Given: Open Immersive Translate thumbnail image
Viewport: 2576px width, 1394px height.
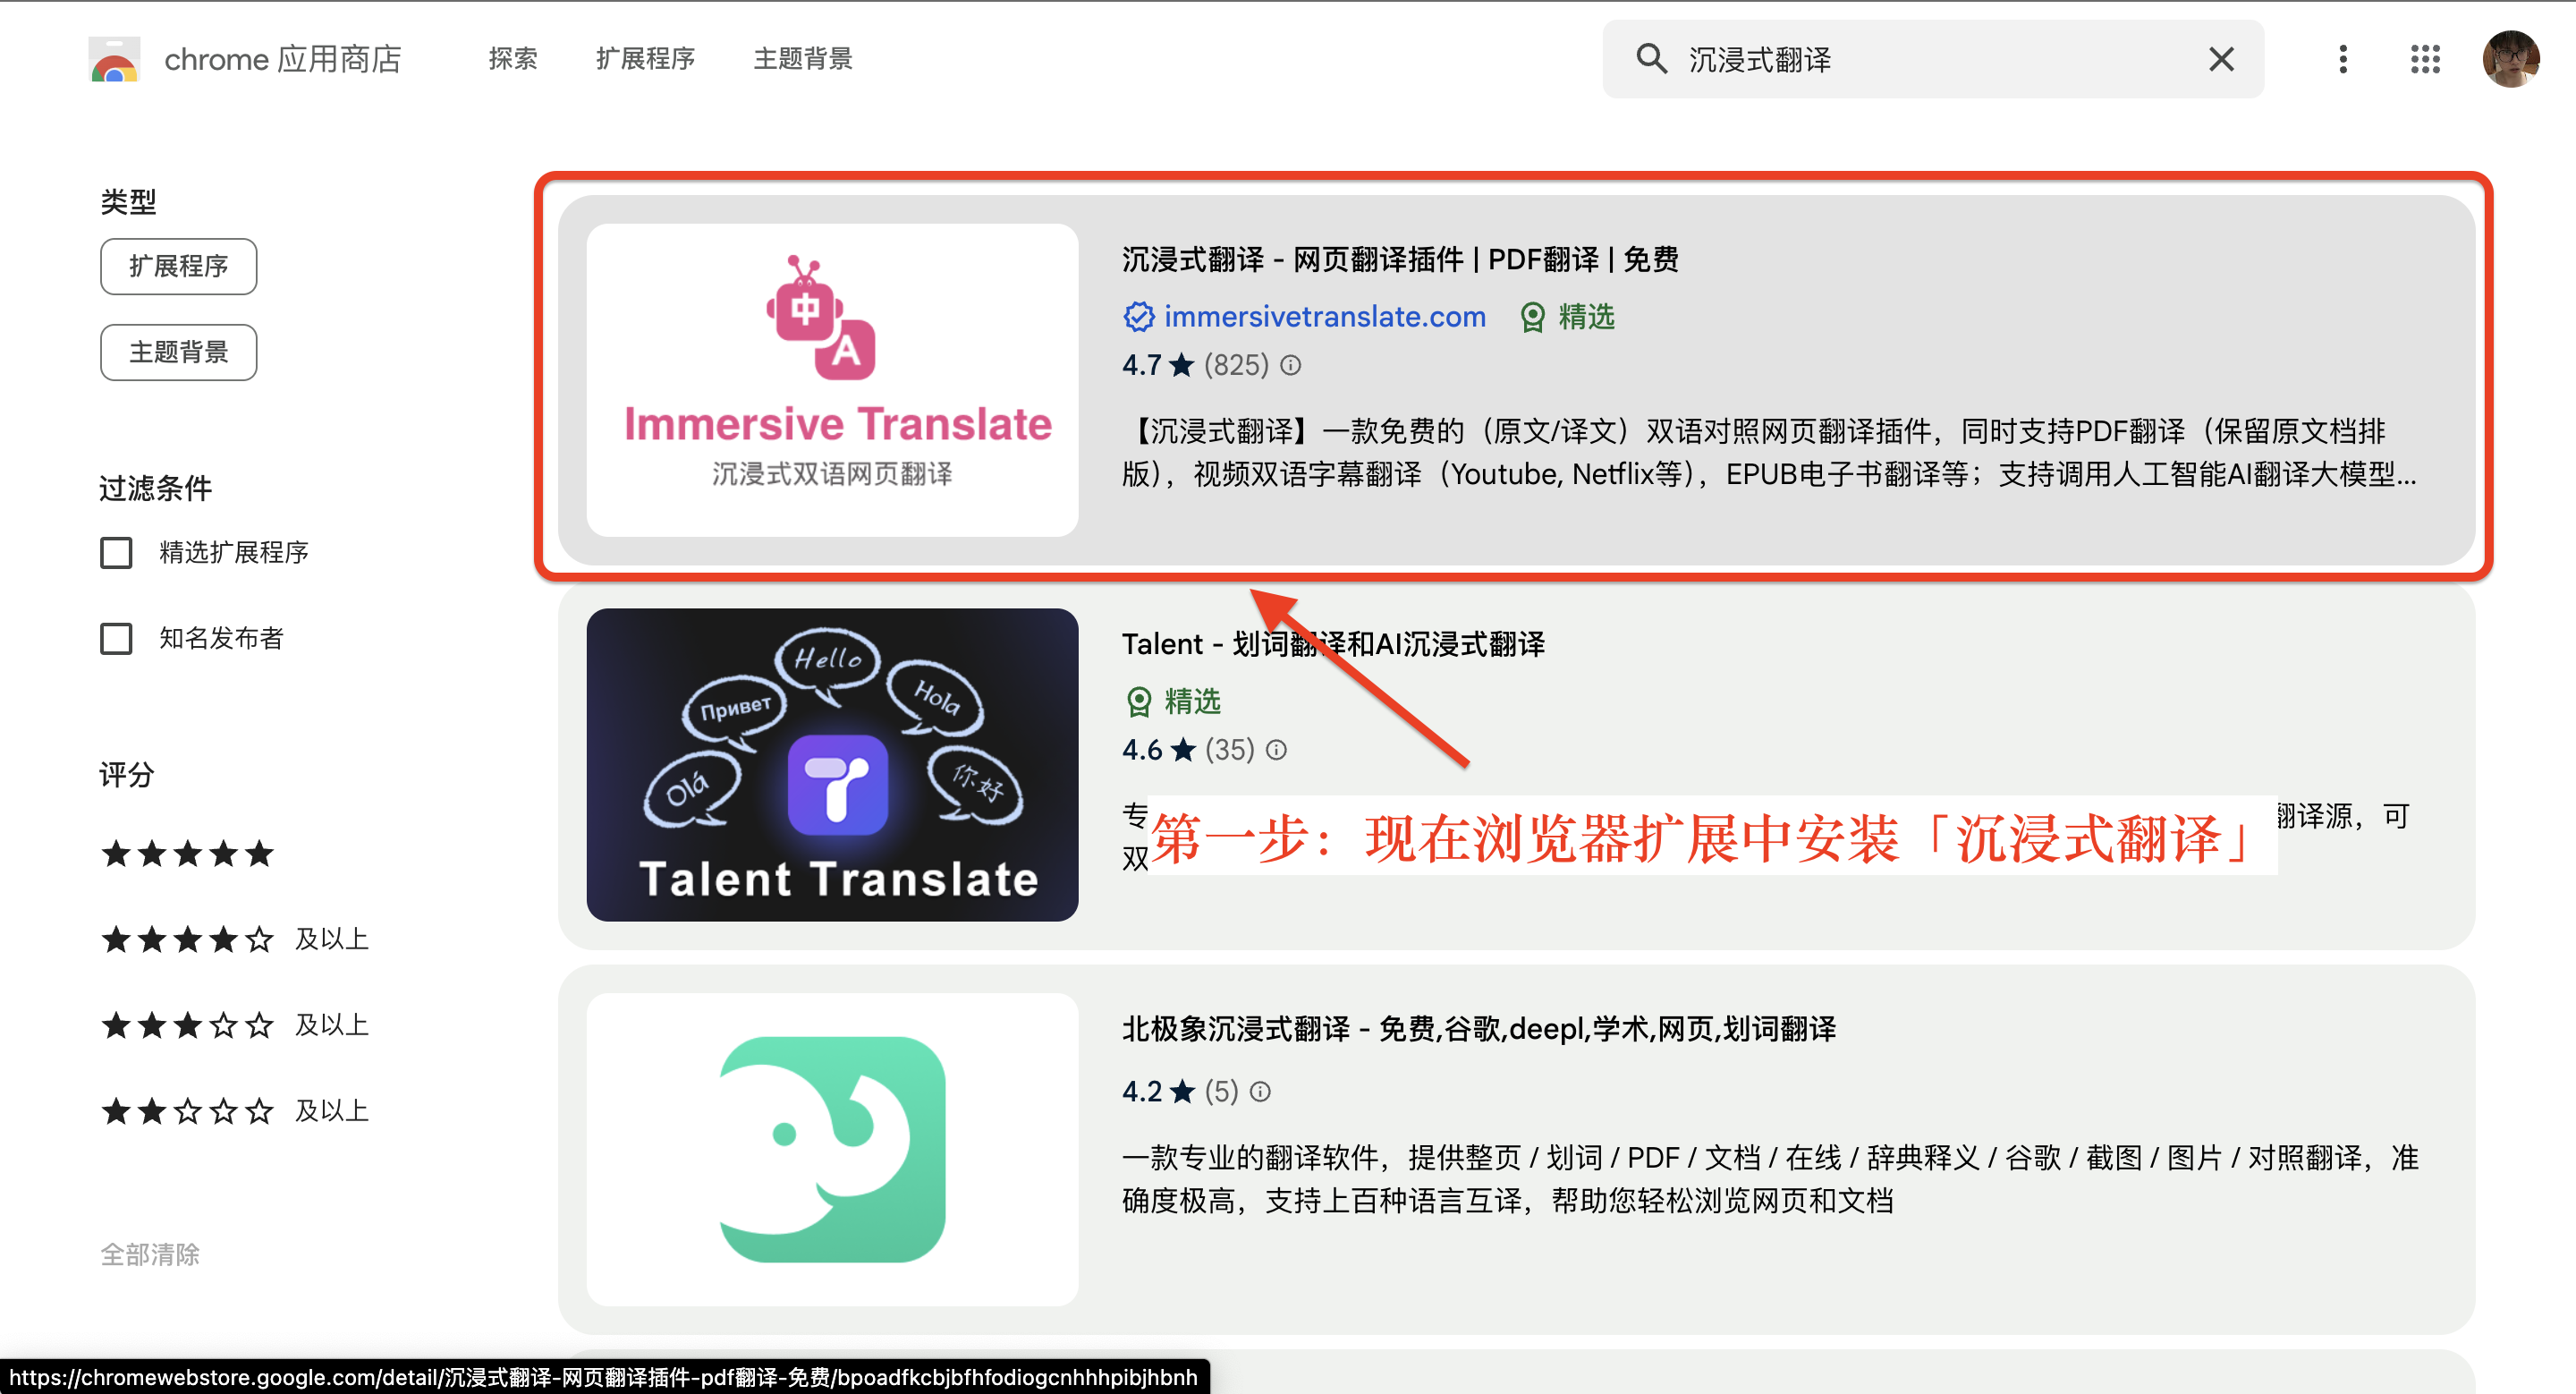Looking at the screenshot, I should [832, 380].
